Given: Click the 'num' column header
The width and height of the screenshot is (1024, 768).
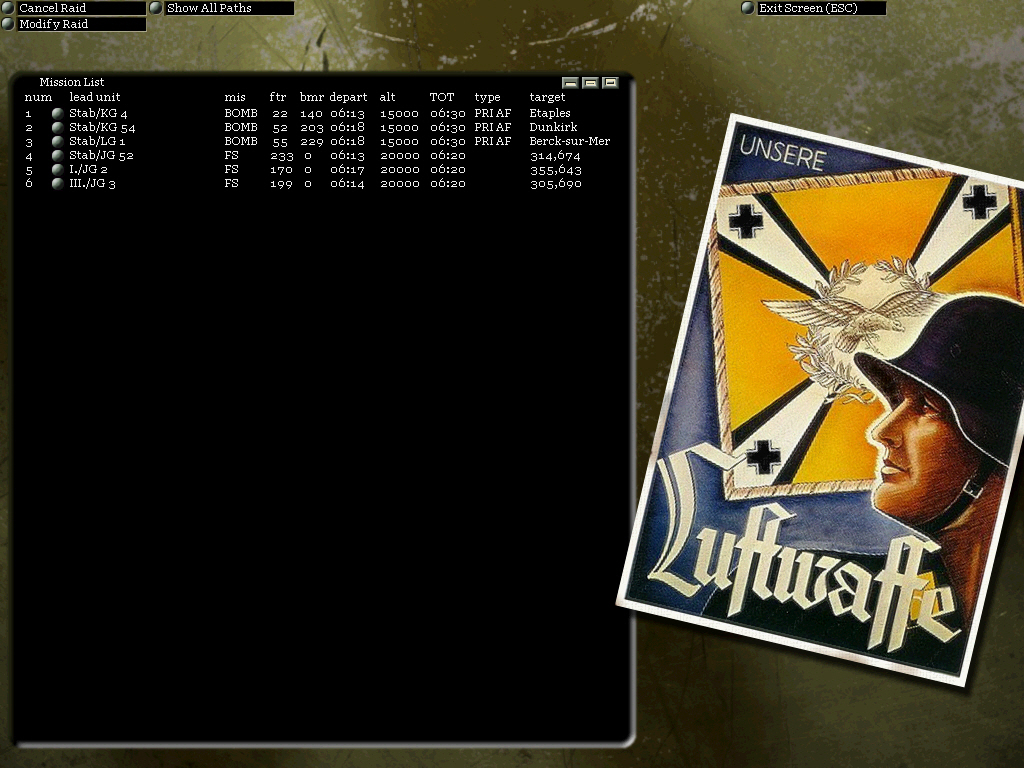Looking at the screenshot, I should pyautogui.click(x=38, y=97).
